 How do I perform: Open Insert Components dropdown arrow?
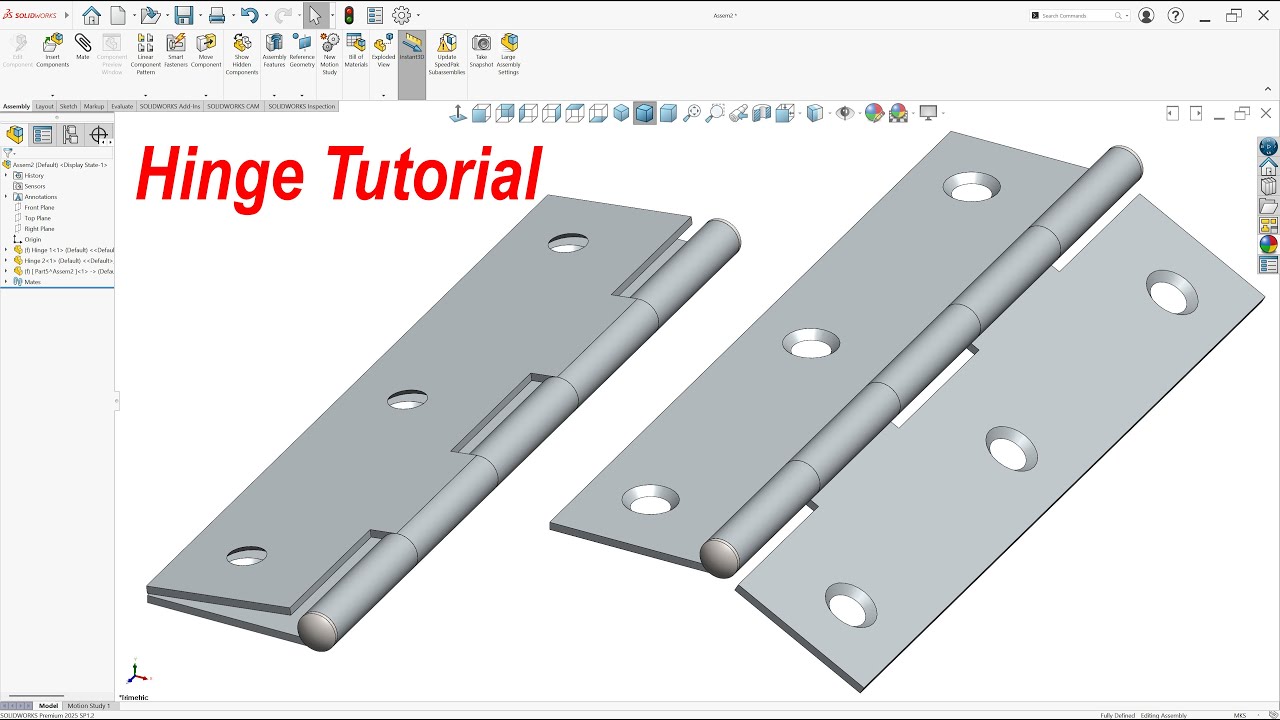[x=53, y=96]
